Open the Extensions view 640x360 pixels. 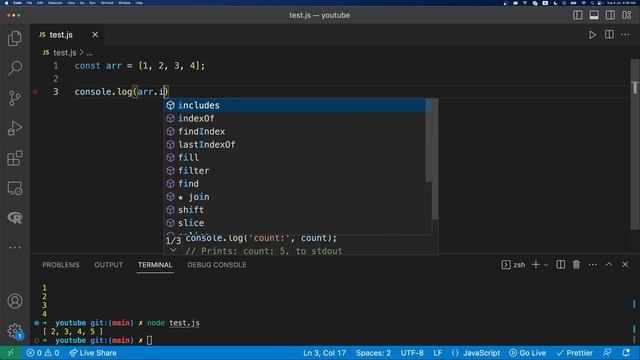tap(15, 158)
